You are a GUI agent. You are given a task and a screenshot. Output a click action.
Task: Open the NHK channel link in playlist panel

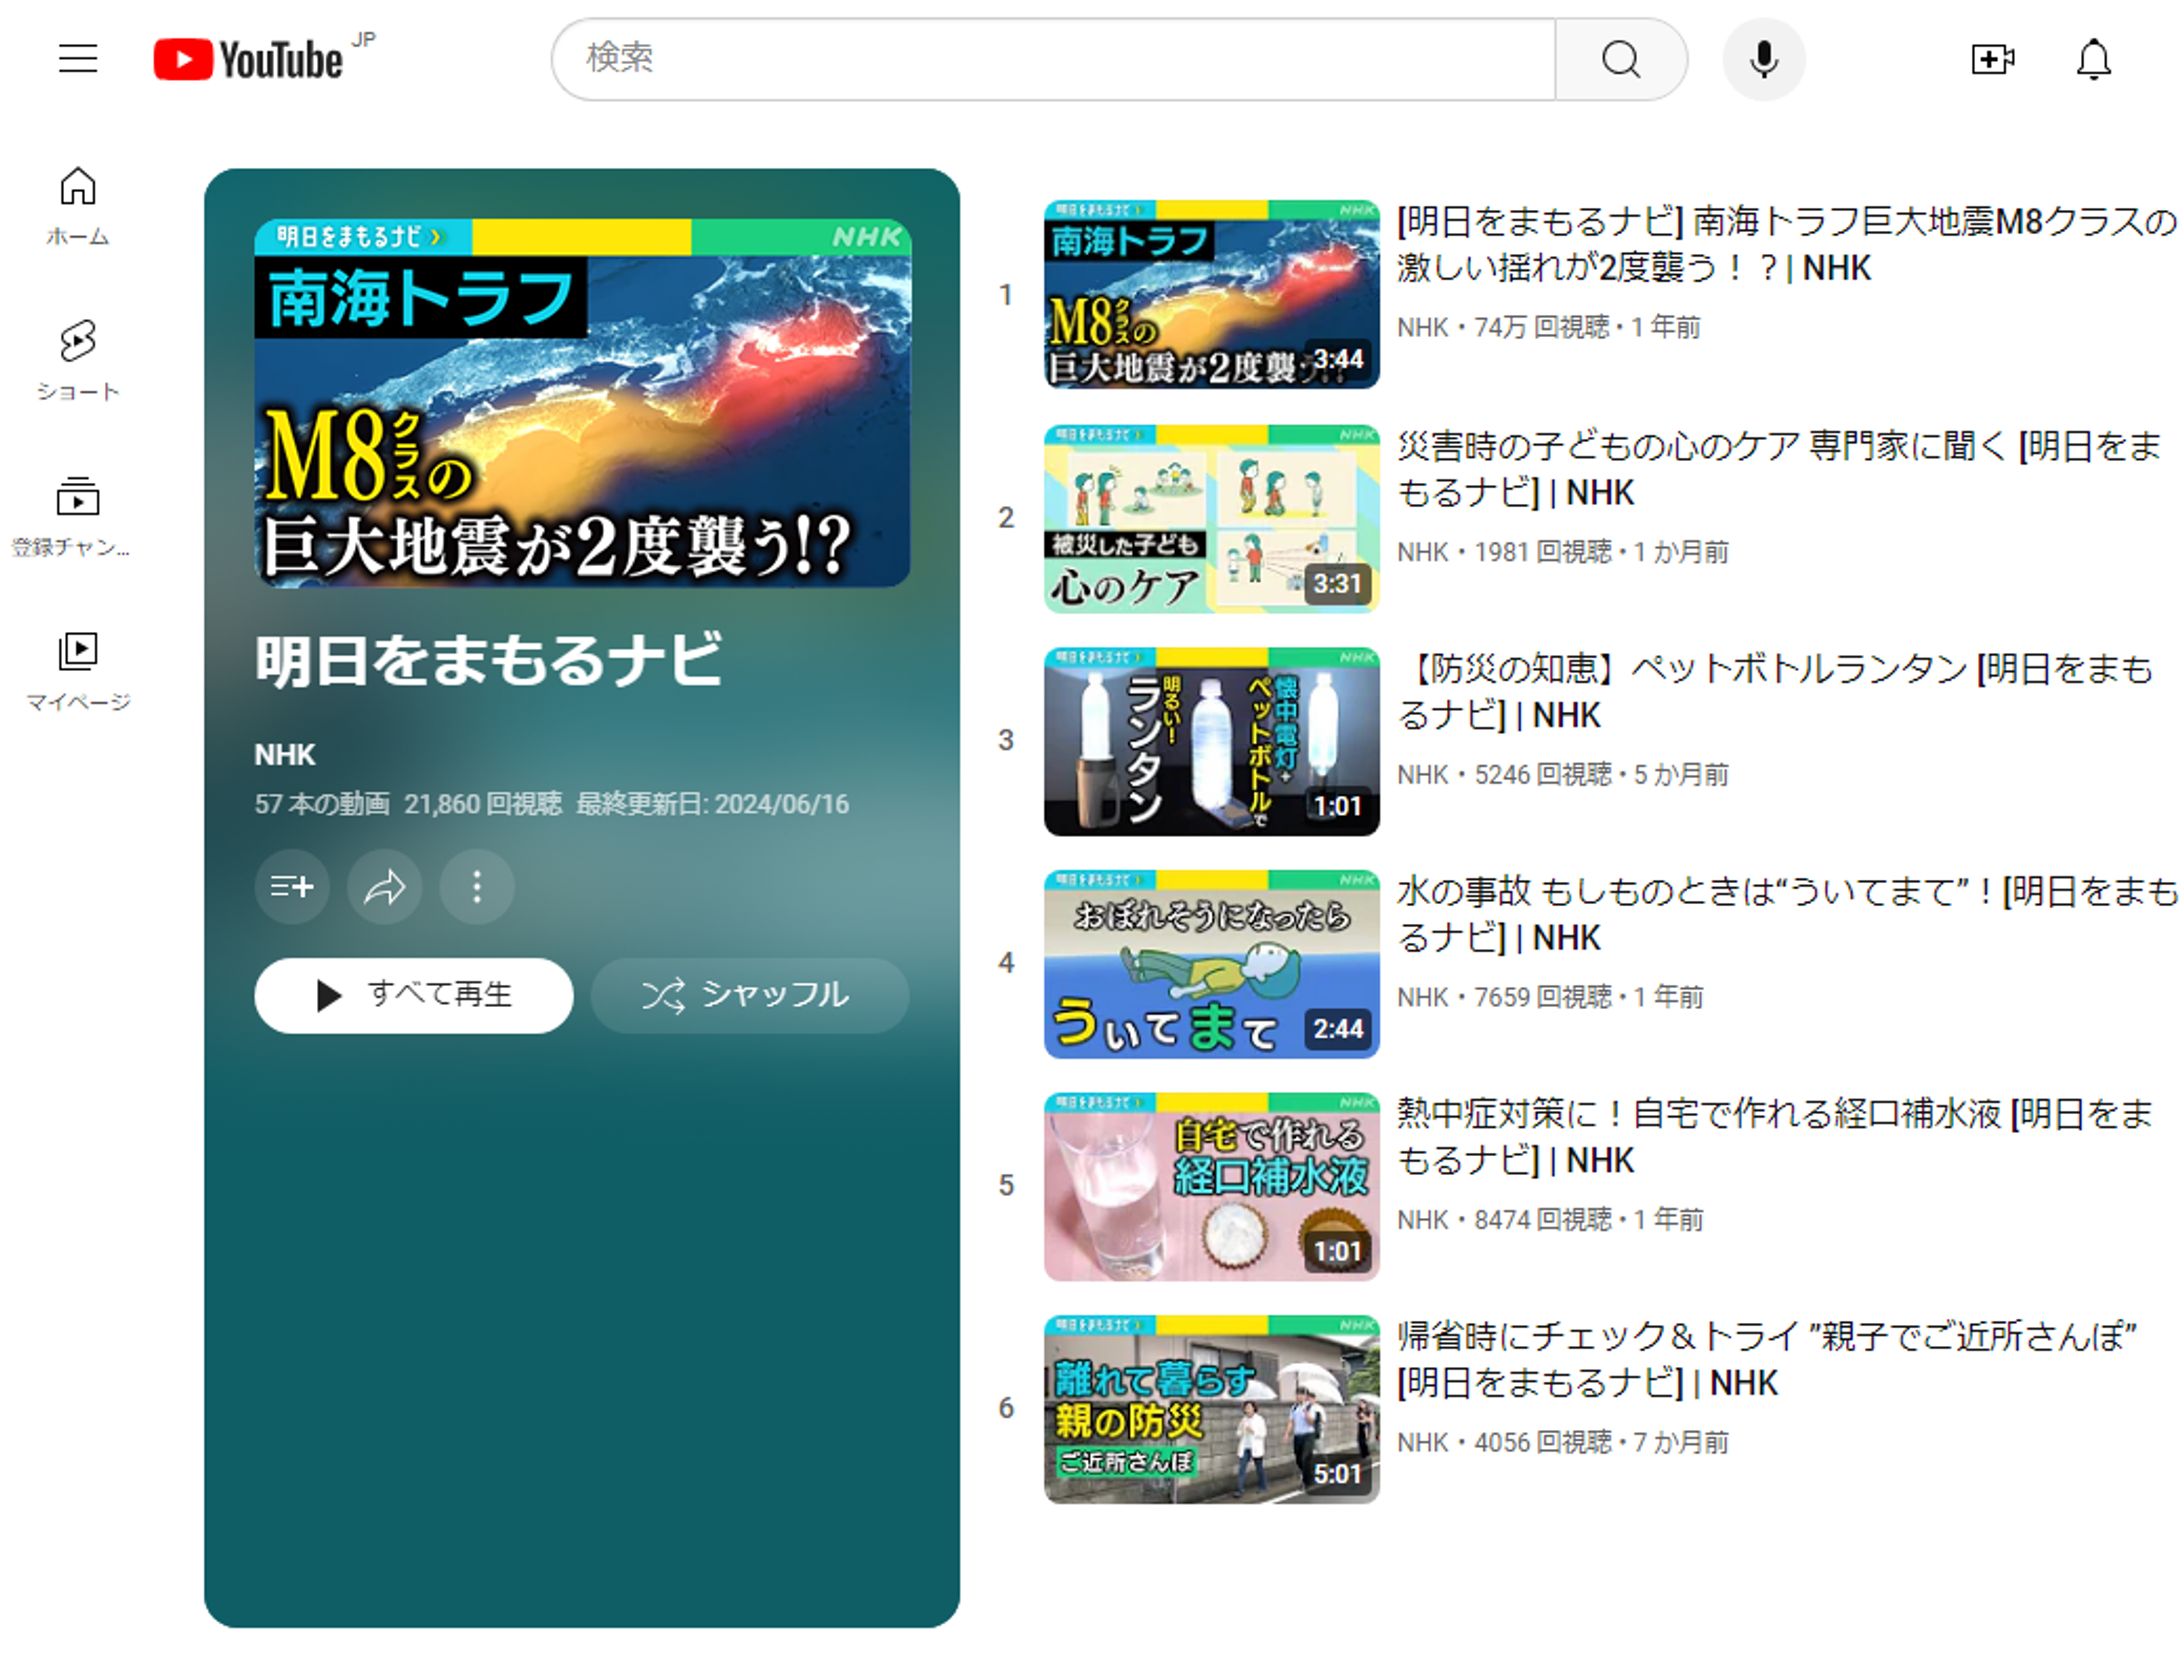point(285,754)
